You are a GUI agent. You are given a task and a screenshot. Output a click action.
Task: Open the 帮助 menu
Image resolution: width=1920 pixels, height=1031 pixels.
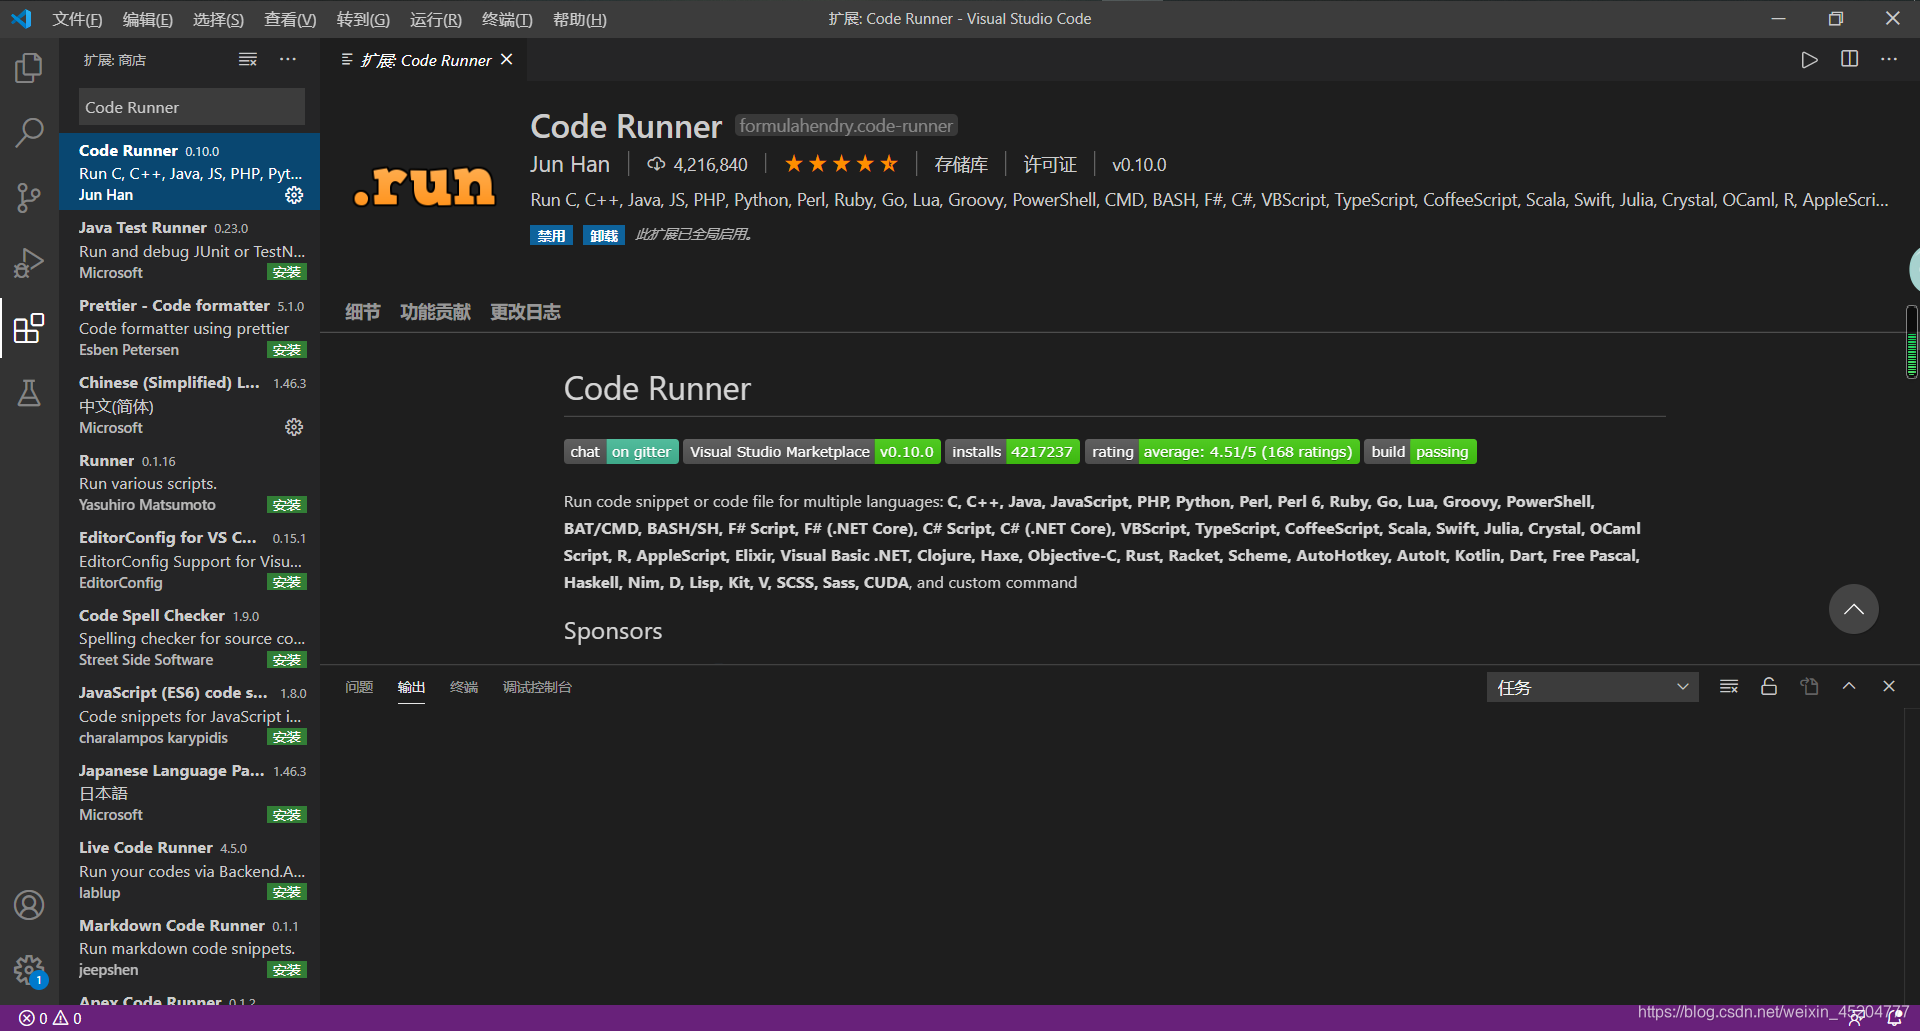(579, 19)
